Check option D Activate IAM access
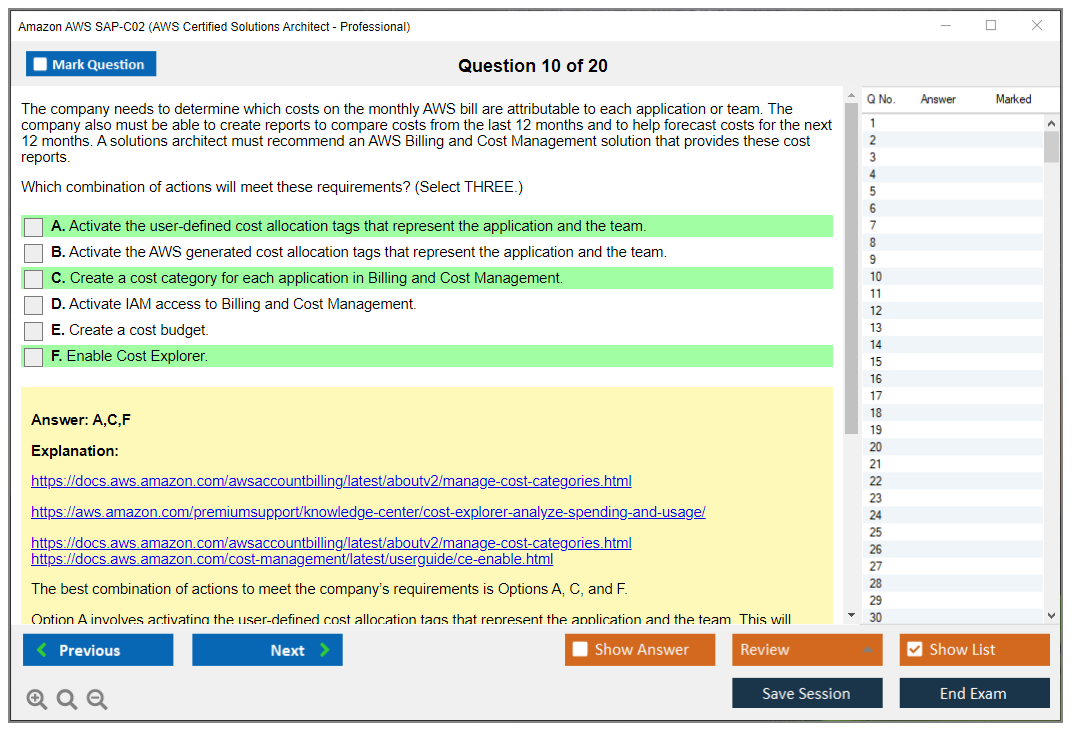The width and height of the screenshot is (1075, 735). pyautogui.click(x=34, y=305)
